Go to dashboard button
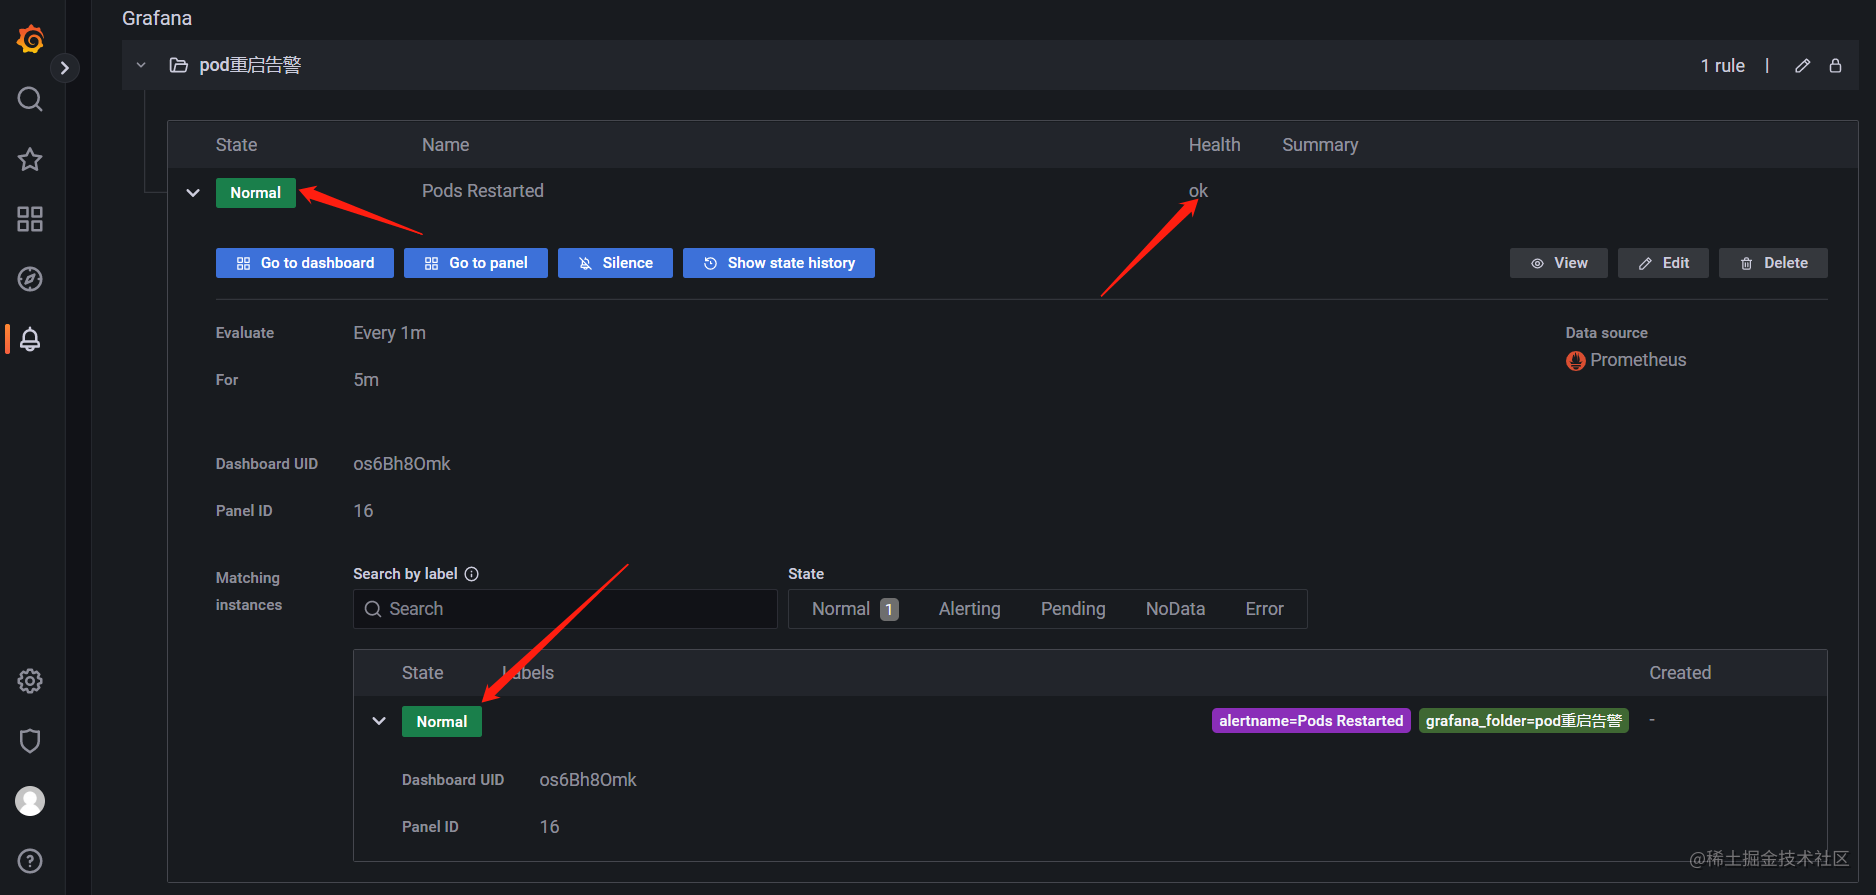This screenshot has width=1876, height=895. pos(305,263)
